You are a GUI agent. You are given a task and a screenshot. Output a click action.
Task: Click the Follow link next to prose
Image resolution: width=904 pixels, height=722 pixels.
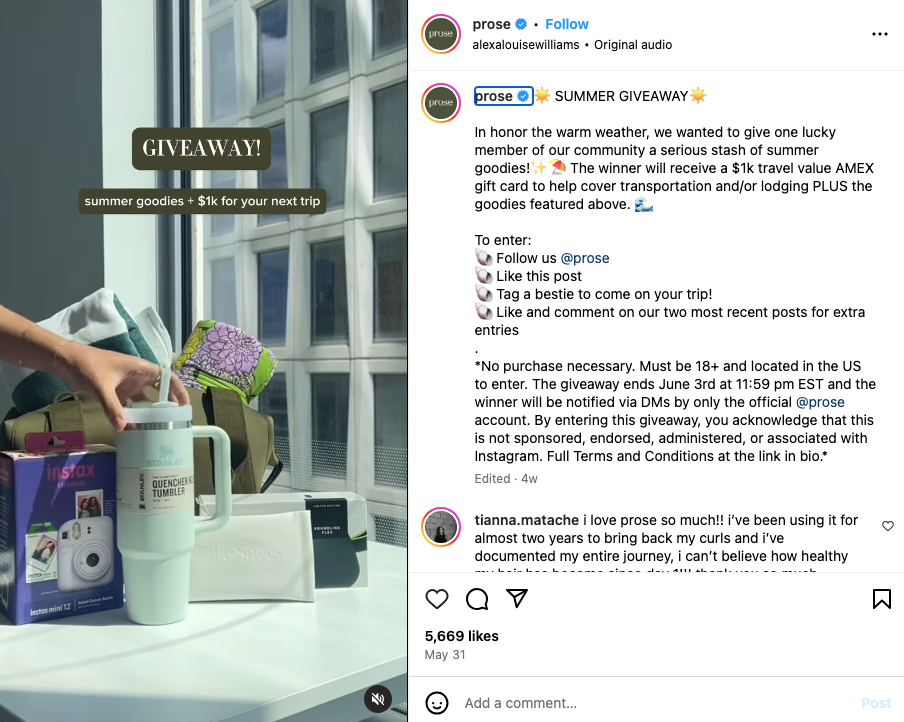tap(567, 24)
